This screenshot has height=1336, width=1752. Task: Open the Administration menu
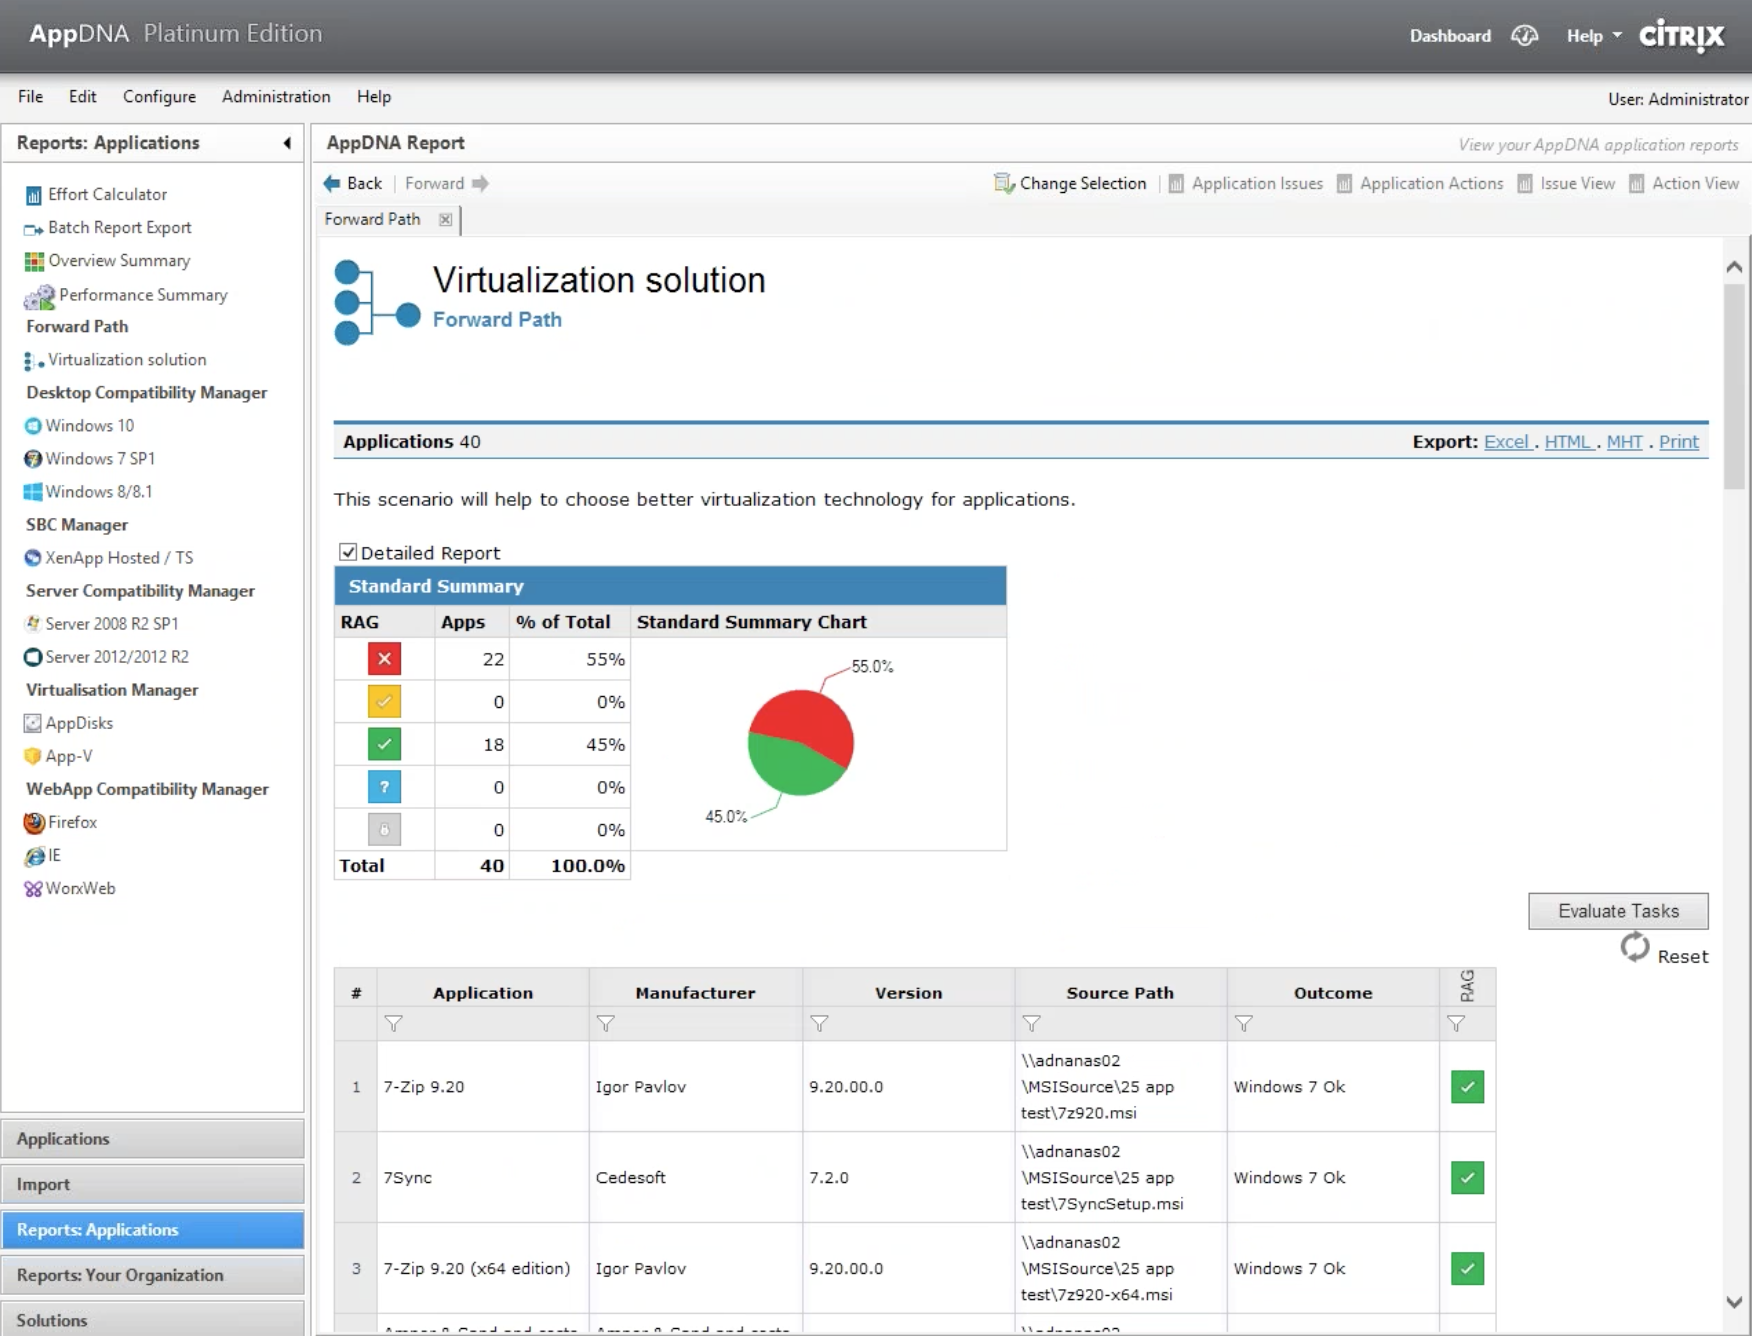pyautogui.click(x=276, y=97)
